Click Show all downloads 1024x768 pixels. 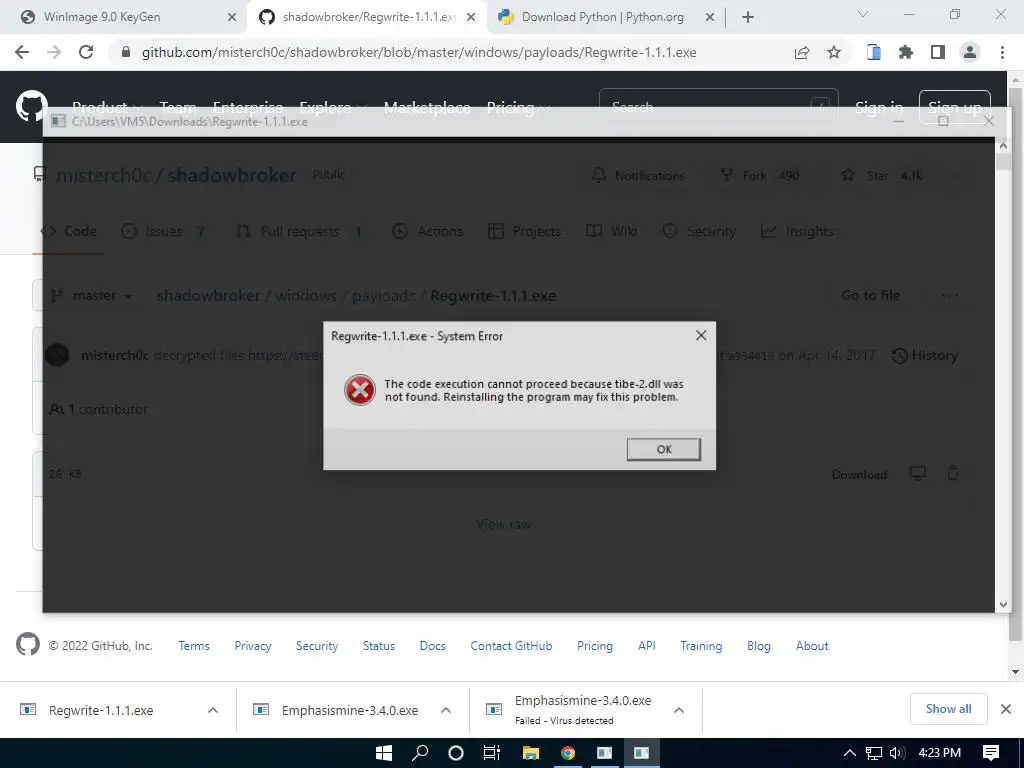948,709
